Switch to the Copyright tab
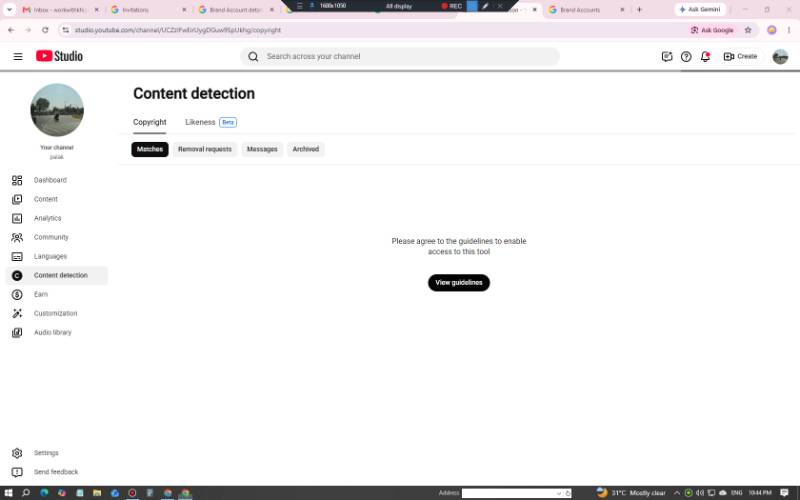The height and width of the screenshot is (500, 800). coord(149,122)
